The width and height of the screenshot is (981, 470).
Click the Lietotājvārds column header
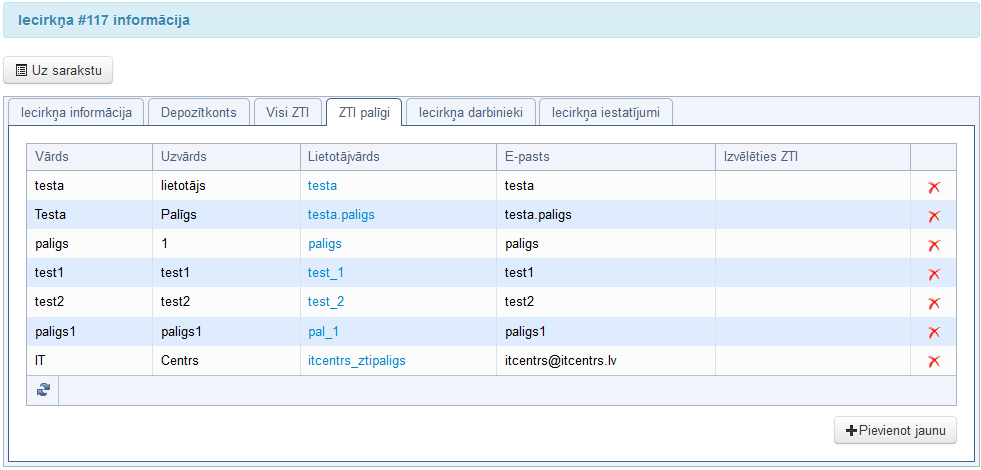(x=343, y=157)
